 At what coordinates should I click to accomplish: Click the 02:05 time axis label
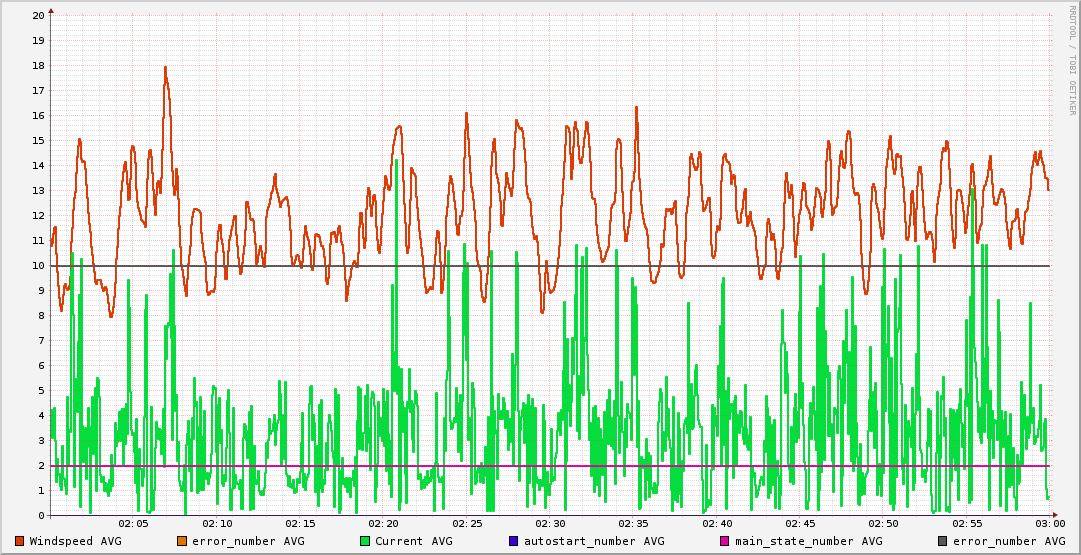click(x=134, y=525)
